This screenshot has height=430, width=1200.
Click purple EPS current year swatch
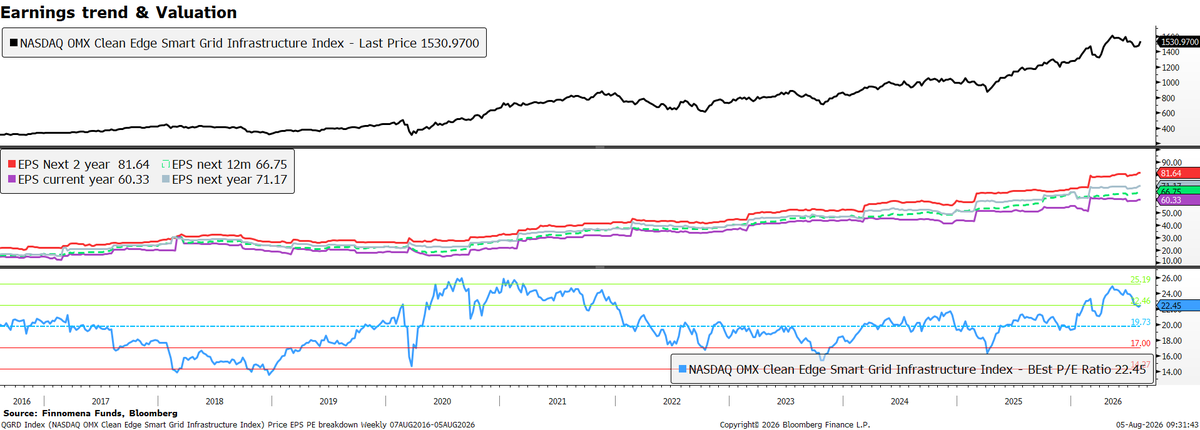pos(10,179)
